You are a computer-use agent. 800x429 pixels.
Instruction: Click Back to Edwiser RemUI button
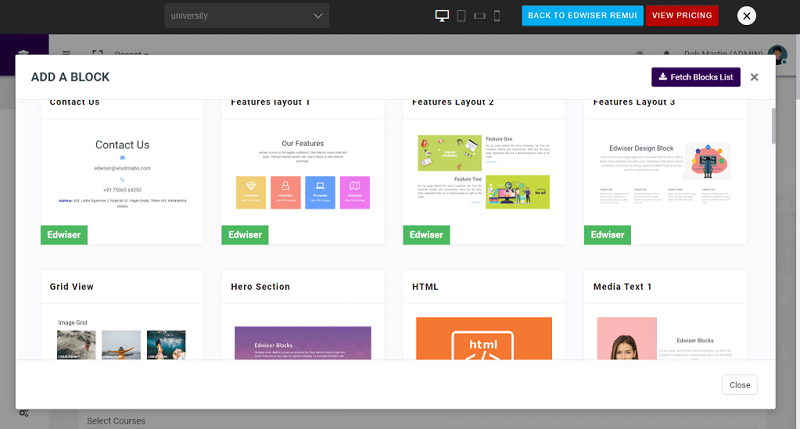coord(582,15)
